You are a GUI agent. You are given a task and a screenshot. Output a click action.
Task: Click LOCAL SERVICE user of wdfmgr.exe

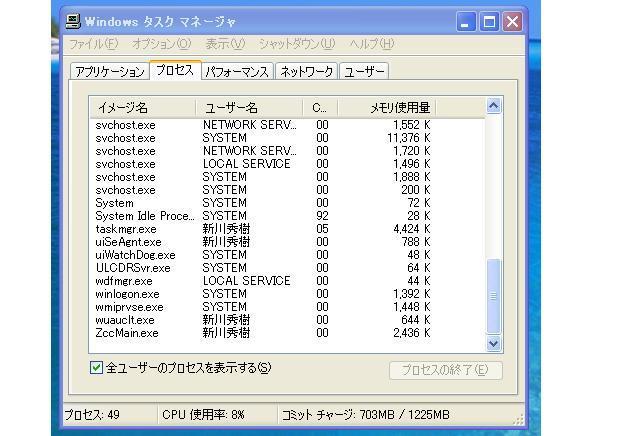(247, 281)
